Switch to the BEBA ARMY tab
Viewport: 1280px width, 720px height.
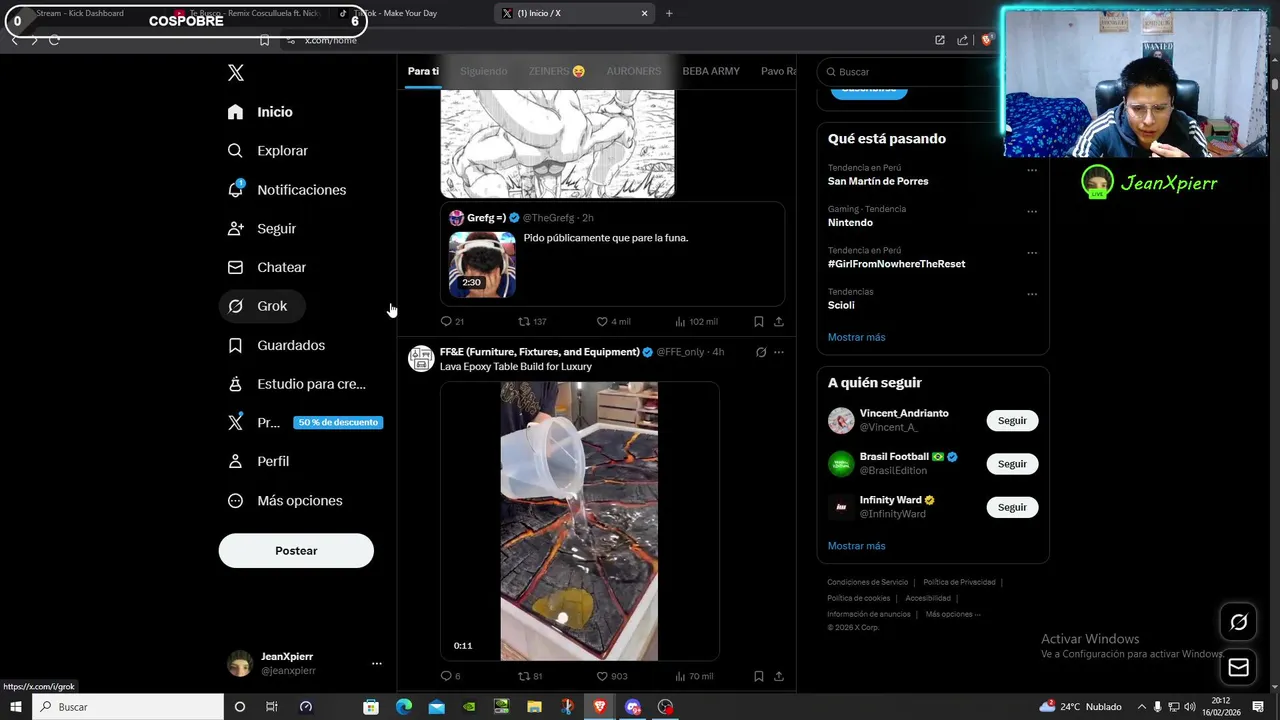[x=711, y=71]
